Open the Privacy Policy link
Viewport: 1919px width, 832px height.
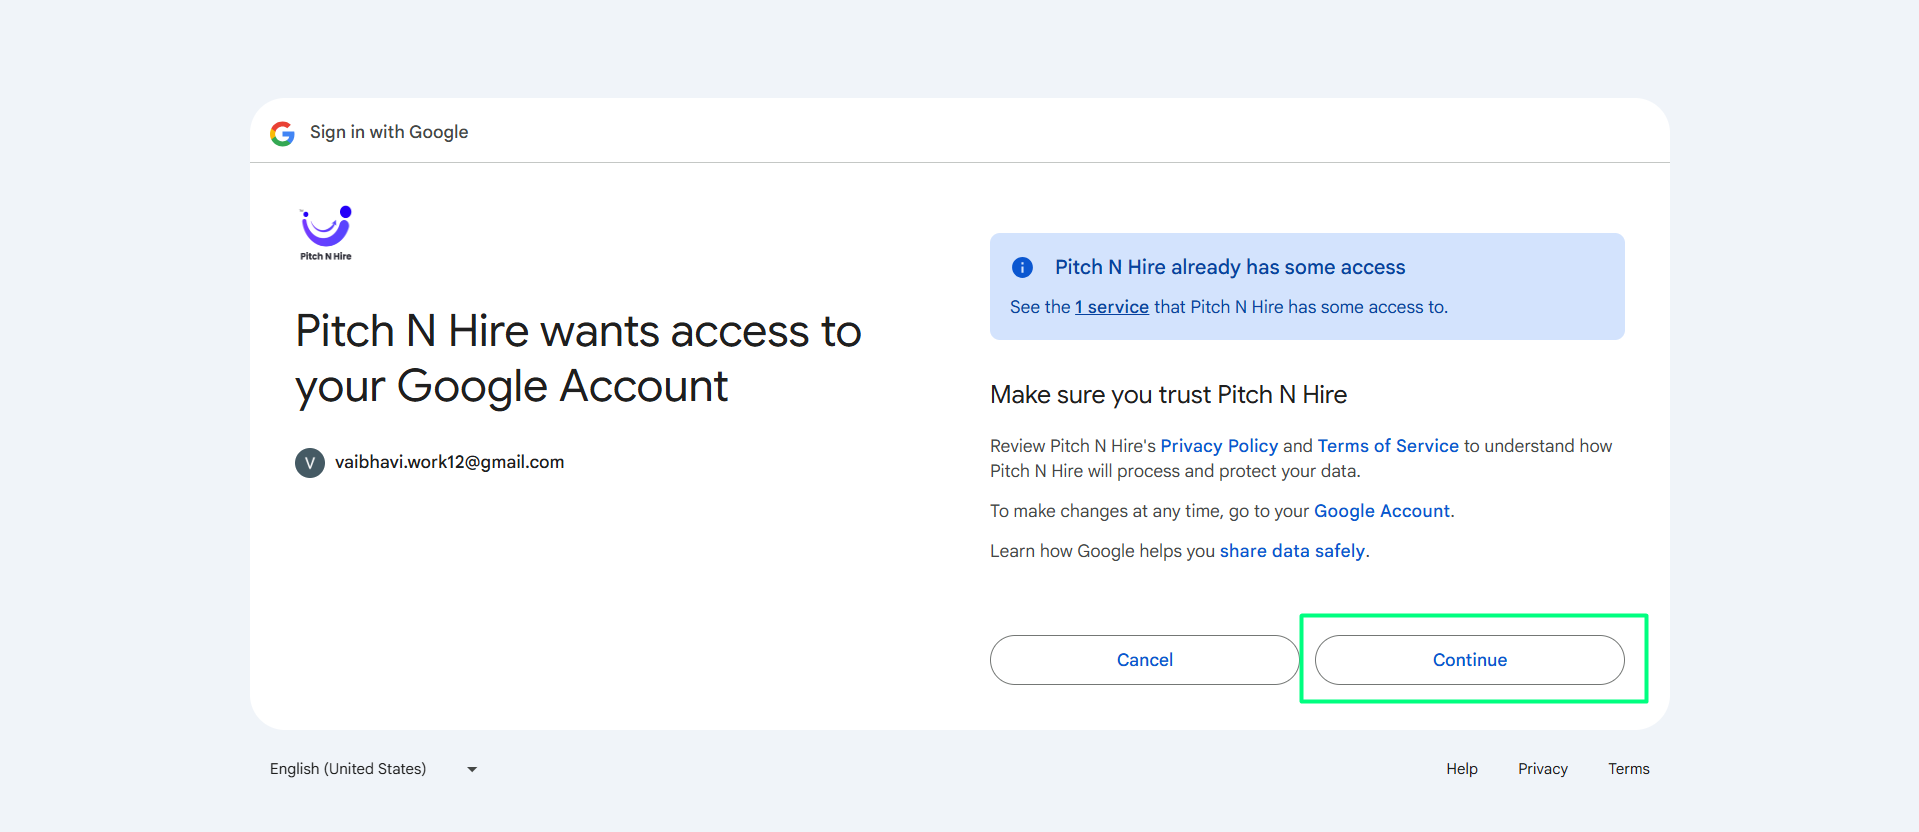click(x=1219, y=446)
